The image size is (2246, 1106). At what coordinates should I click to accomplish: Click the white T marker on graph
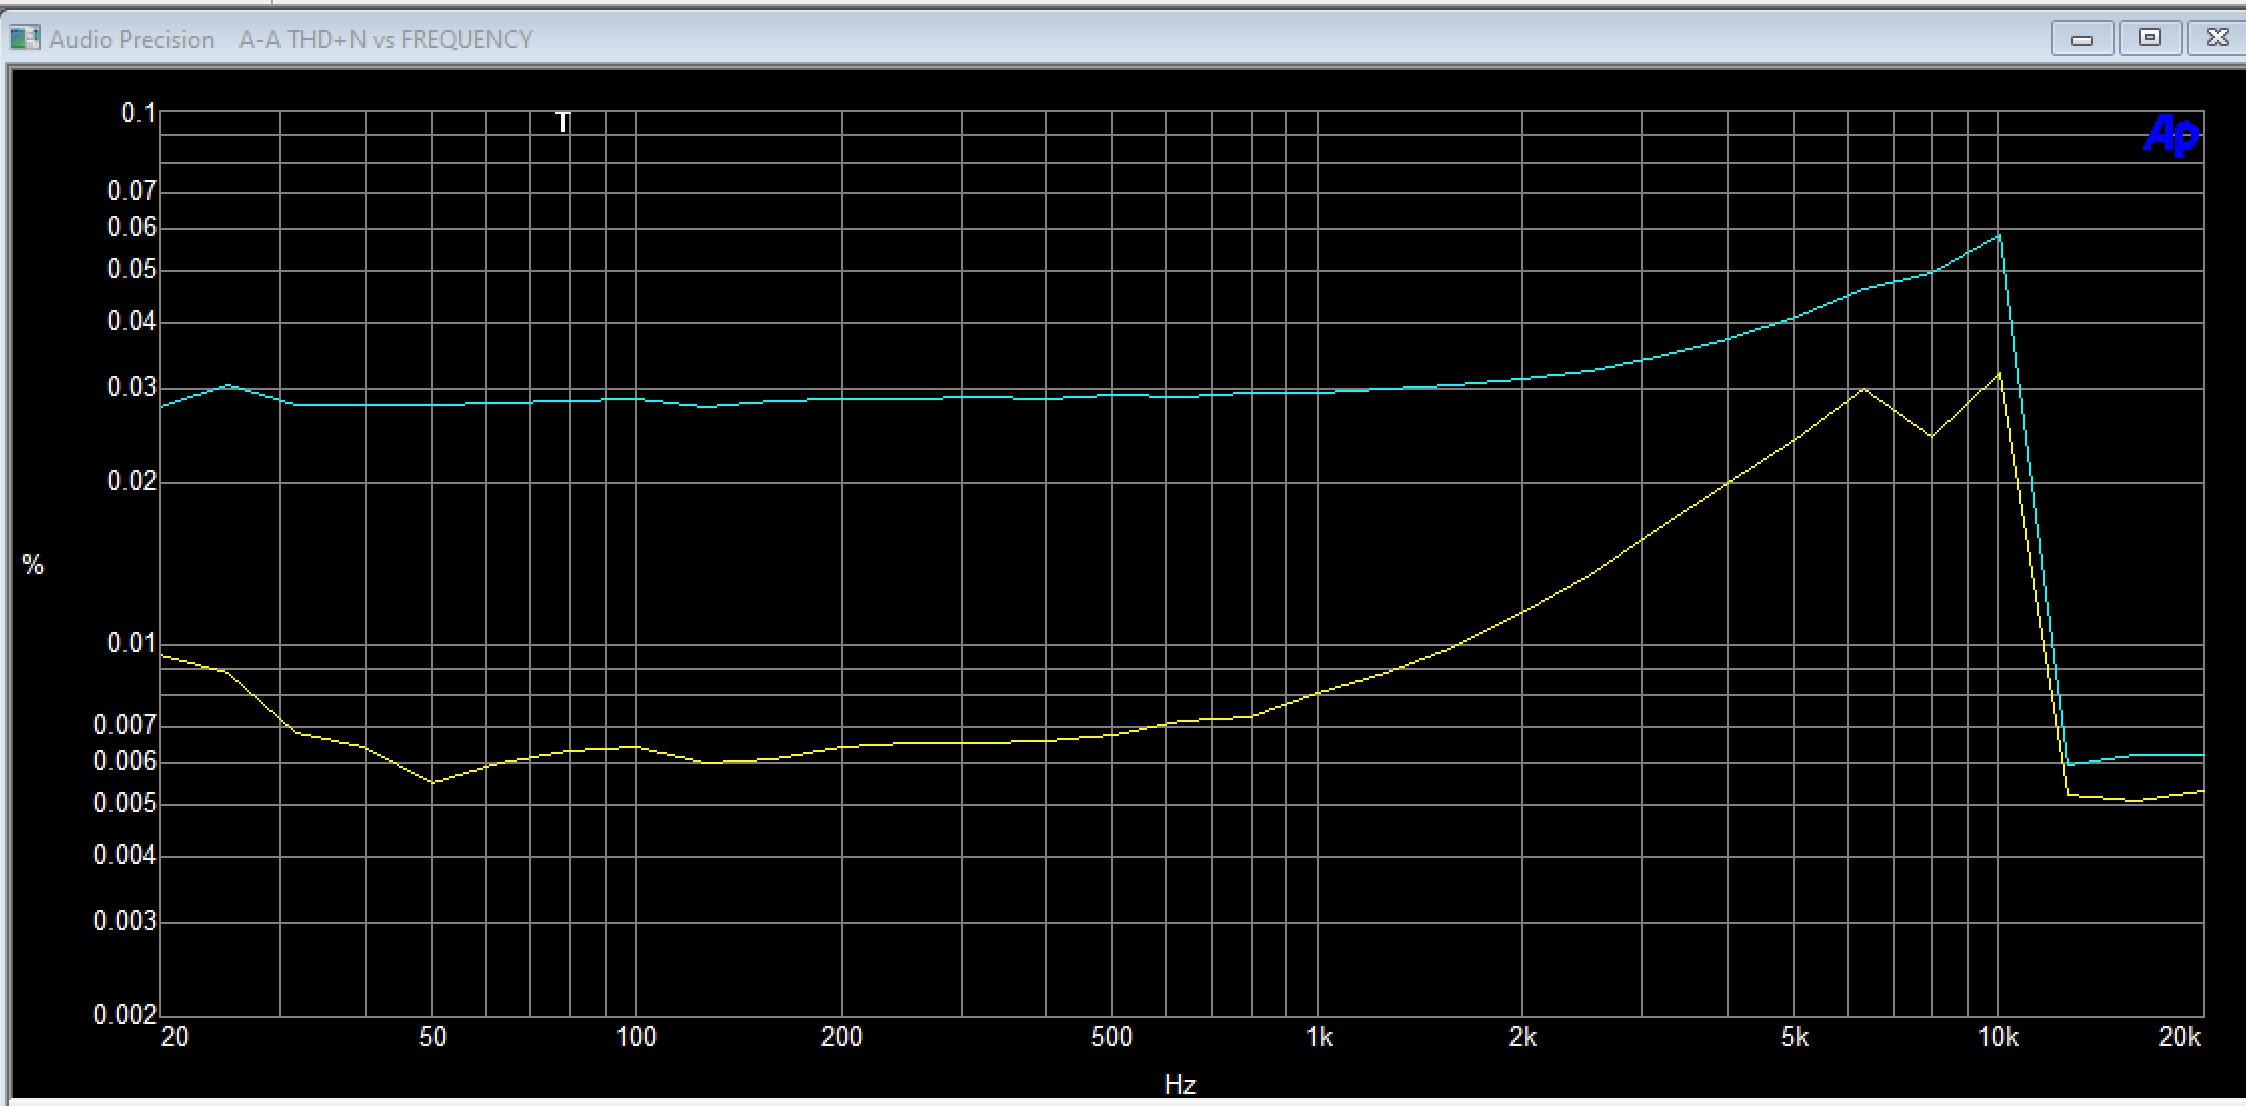click(563, 123)
